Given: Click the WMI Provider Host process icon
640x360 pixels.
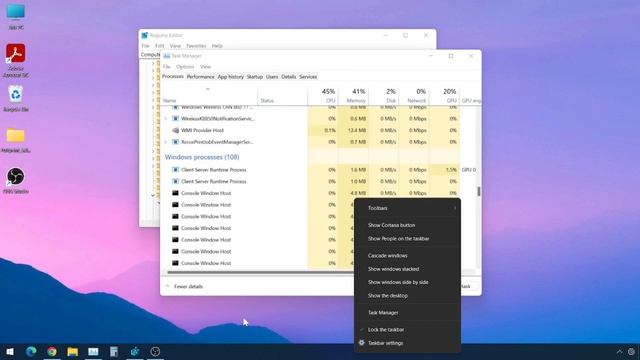Looking at the screenshot, I should point(176,130).
